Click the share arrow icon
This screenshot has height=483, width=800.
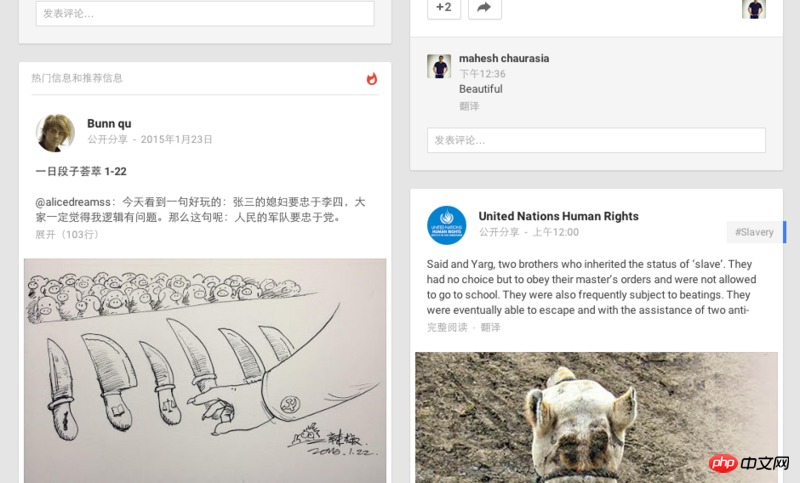pos(485,8)
